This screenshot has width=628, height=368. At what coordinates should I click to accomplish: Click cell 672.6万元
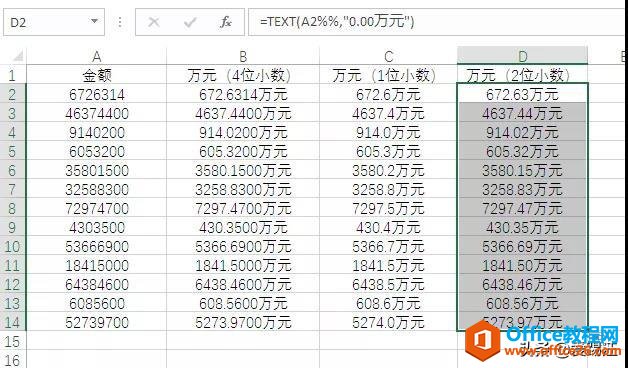tap(388, 94)
